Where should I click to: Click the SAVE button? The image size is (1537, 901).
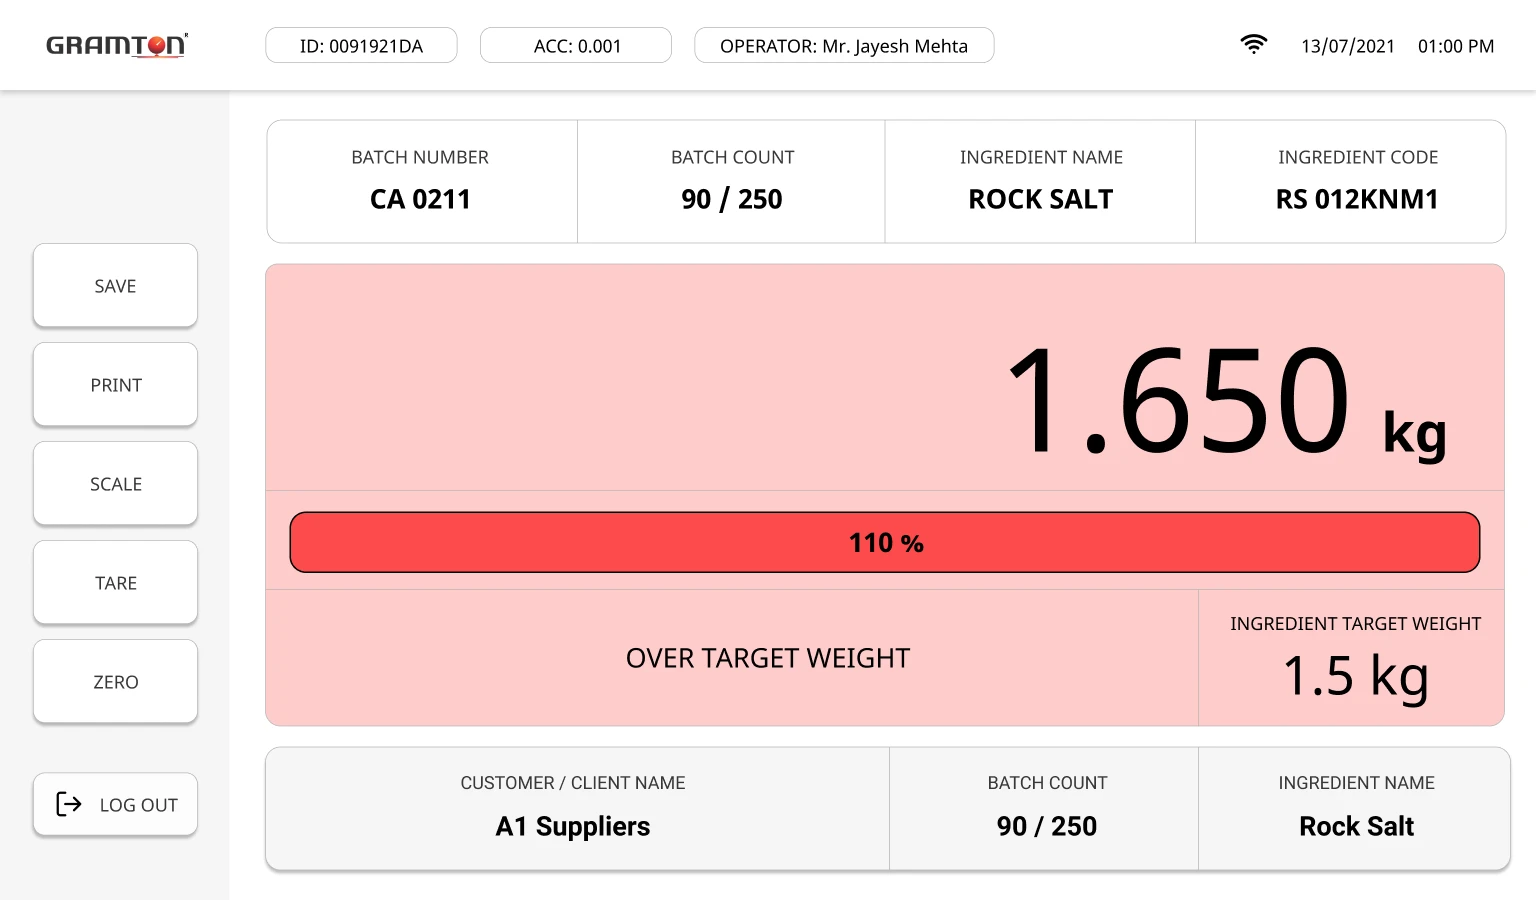[x=115, y=286]
